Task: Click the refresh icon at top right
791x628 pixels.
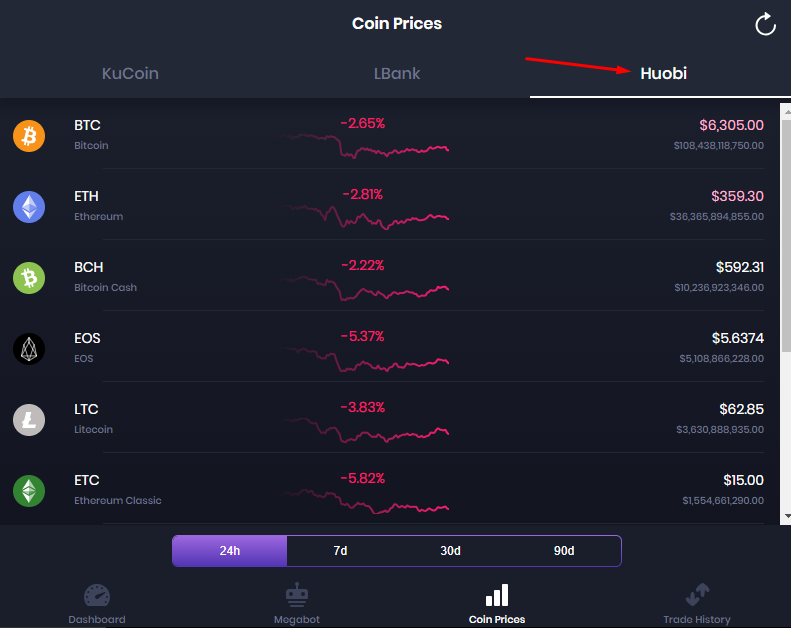Action: (x=765, y=24)
